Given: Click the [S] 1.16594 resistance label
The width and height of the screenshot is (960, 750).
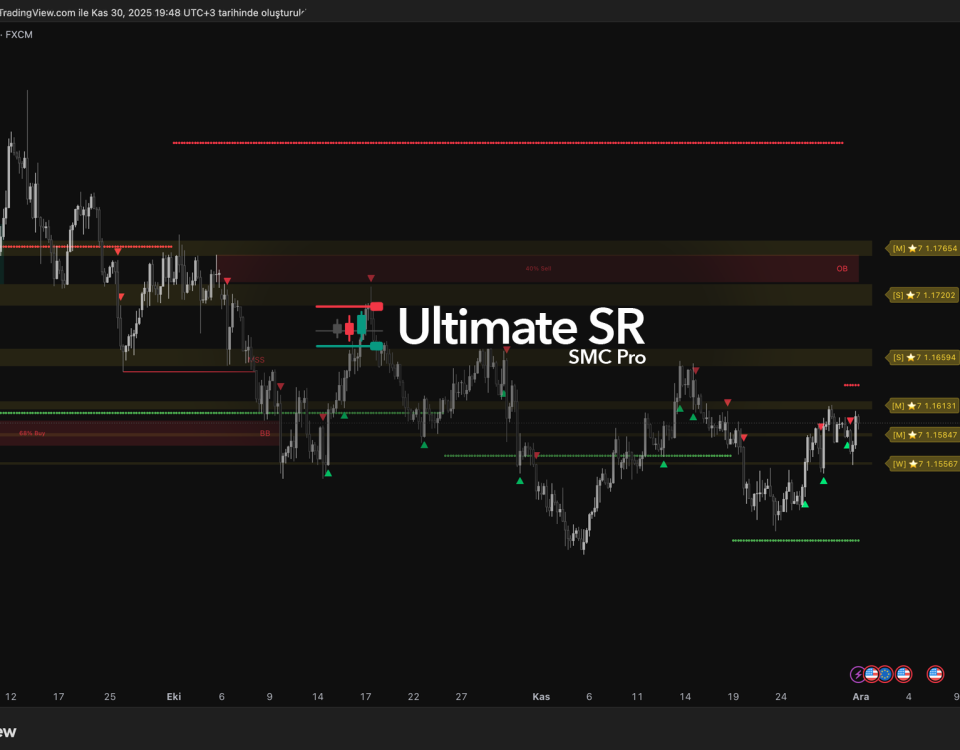Looking at the screenshot, I should coord(923,357).
